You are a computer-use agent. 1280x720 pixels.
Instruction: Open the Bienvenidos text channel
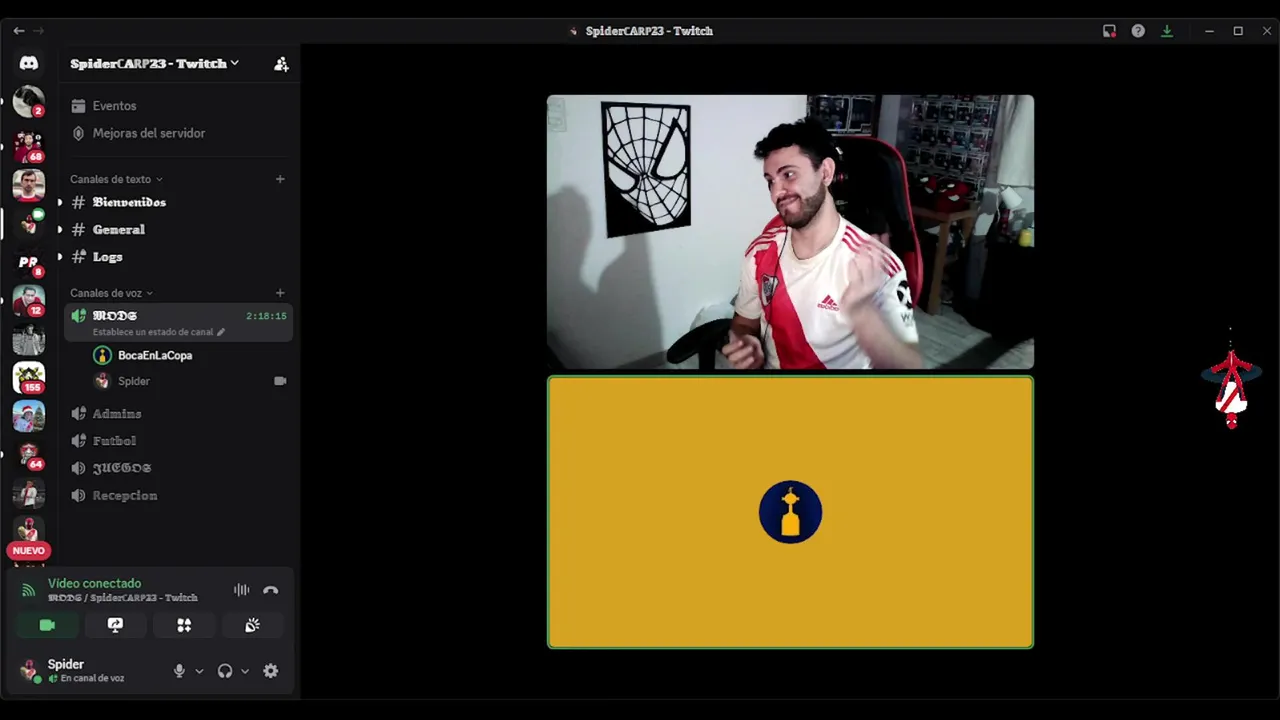click(x=178, y=202)
